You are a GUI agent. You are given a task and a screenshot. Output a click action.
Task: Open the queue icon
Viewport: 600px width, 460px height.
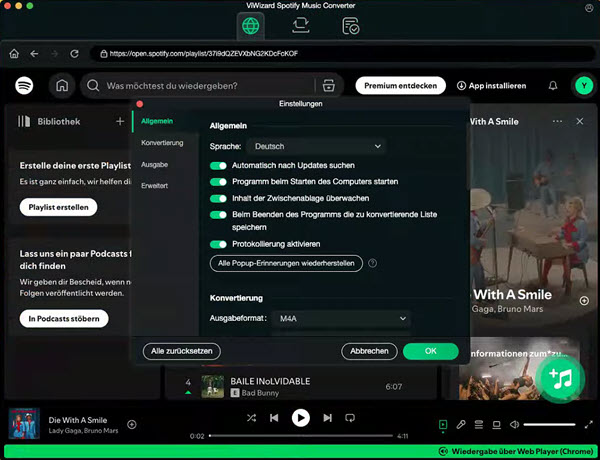pyautogui.click(x=479, y=424)
